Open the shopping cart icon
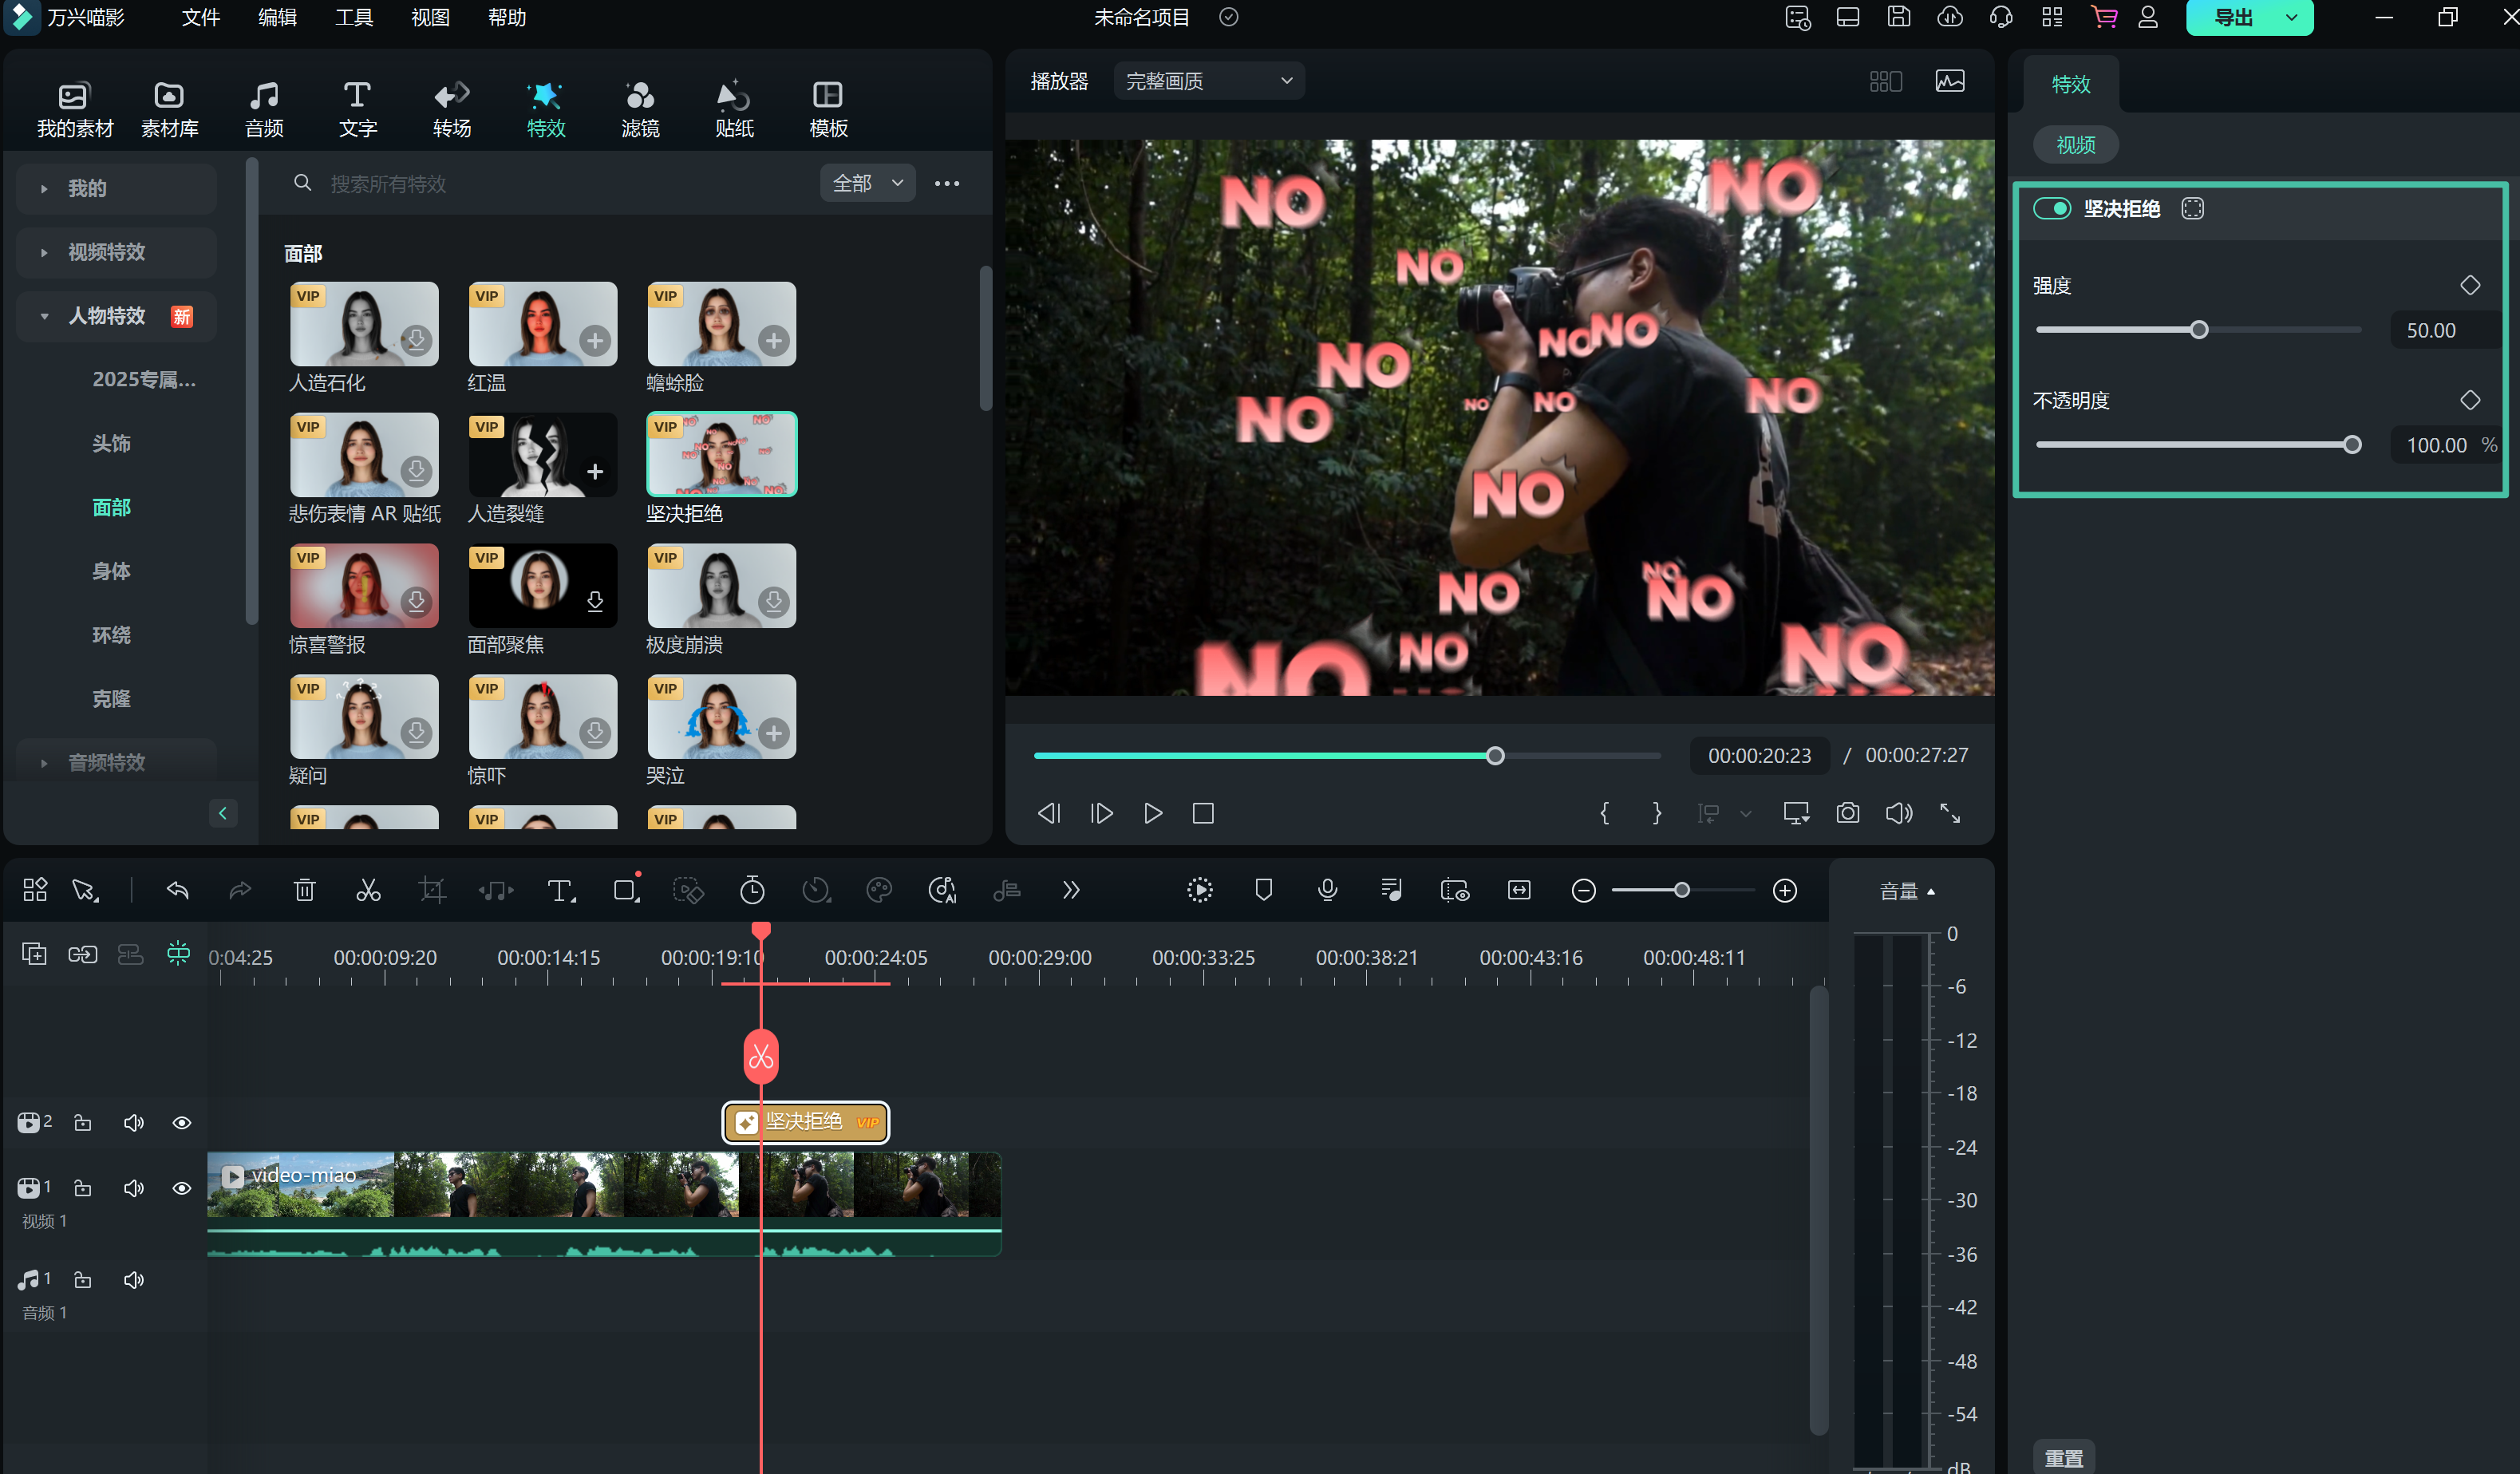This screenshot has height=1474, width=2520. (2104, 17)
